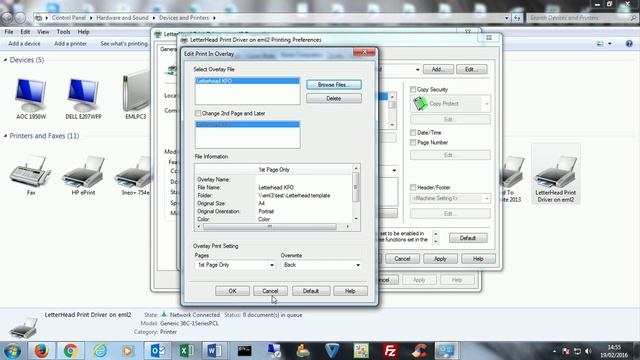Open the address bar history dropdown arrow

(x=507, y=18)
